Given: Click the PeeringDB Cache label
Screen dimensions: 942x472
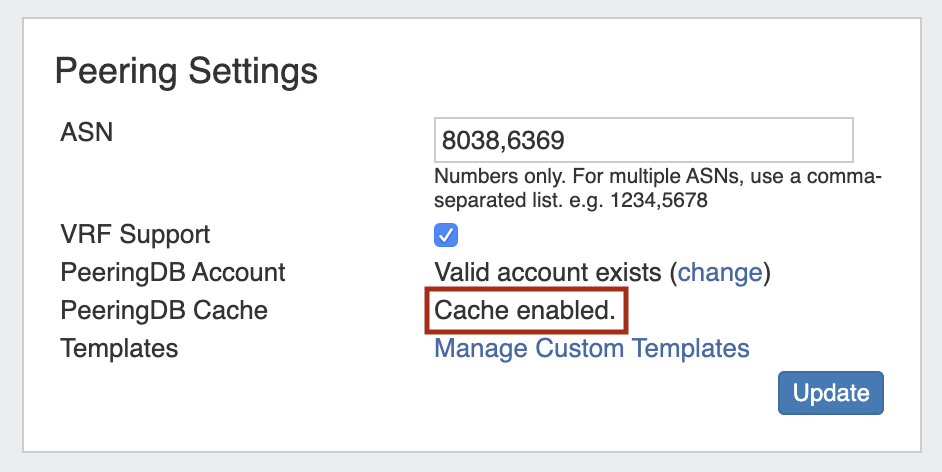Looking at the screenshot, I should click(164, 310).
